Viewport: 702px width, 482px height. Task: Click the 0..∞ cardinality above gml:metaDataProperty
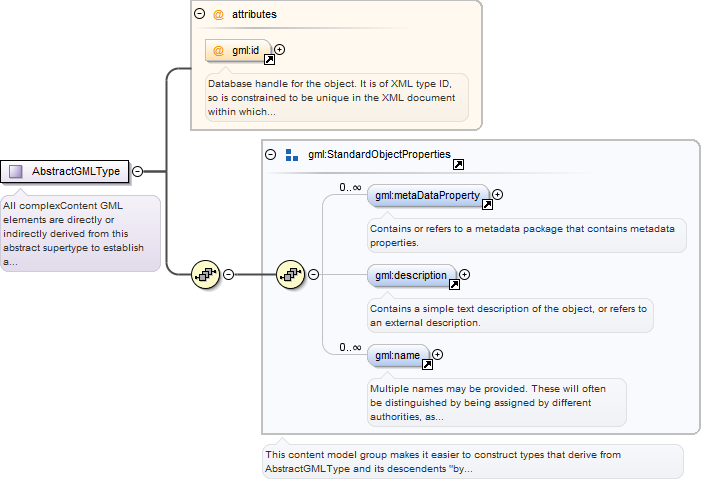point(350,188)
